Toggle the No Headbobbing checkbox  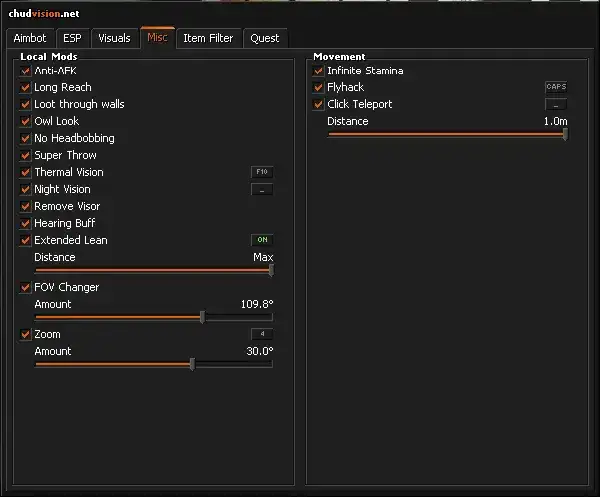26,138
